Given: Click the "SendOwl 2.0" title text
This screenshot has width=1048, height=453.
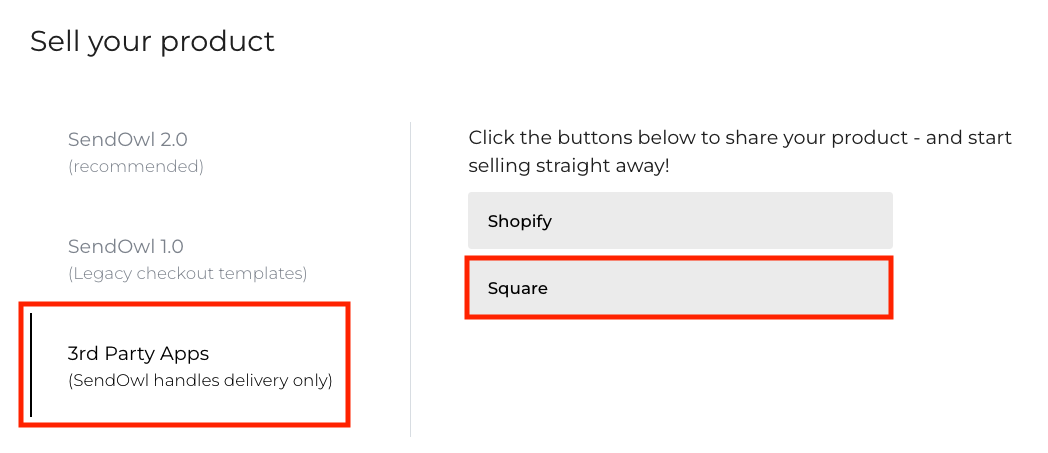Looking at the screenshot, I should coord(127,139).
